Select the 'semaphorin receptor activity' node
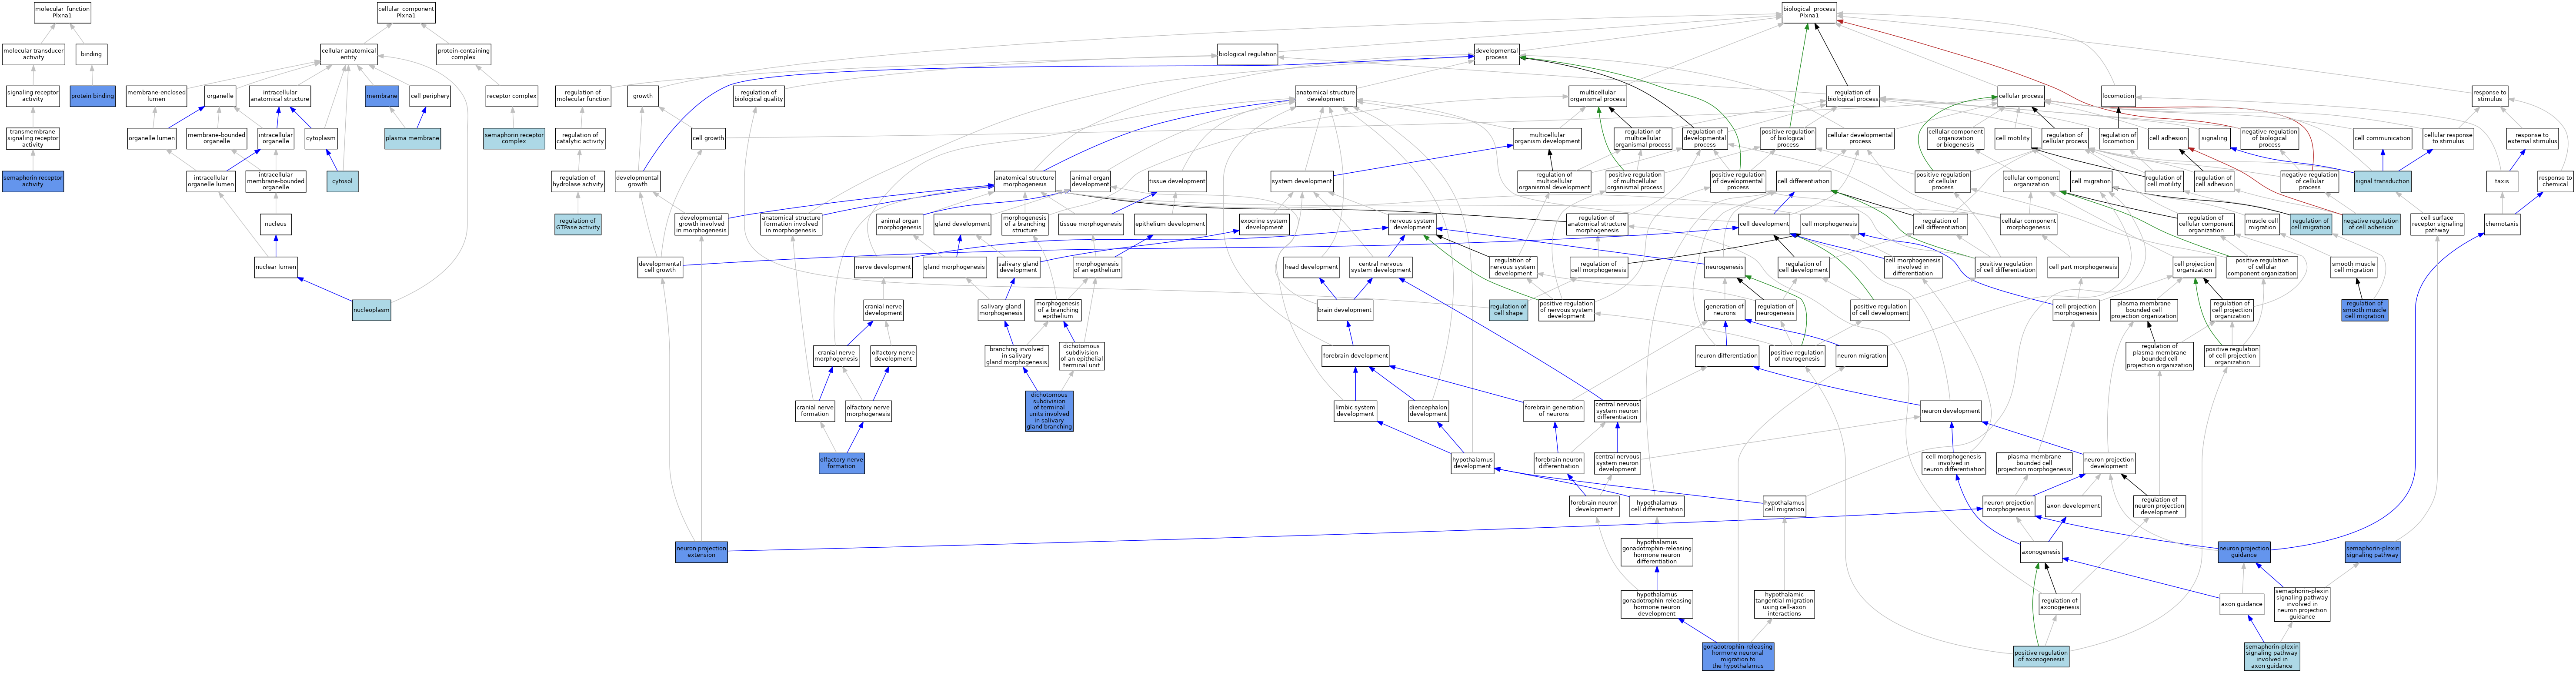2576x673 pixels. click(x=33, y=181)
